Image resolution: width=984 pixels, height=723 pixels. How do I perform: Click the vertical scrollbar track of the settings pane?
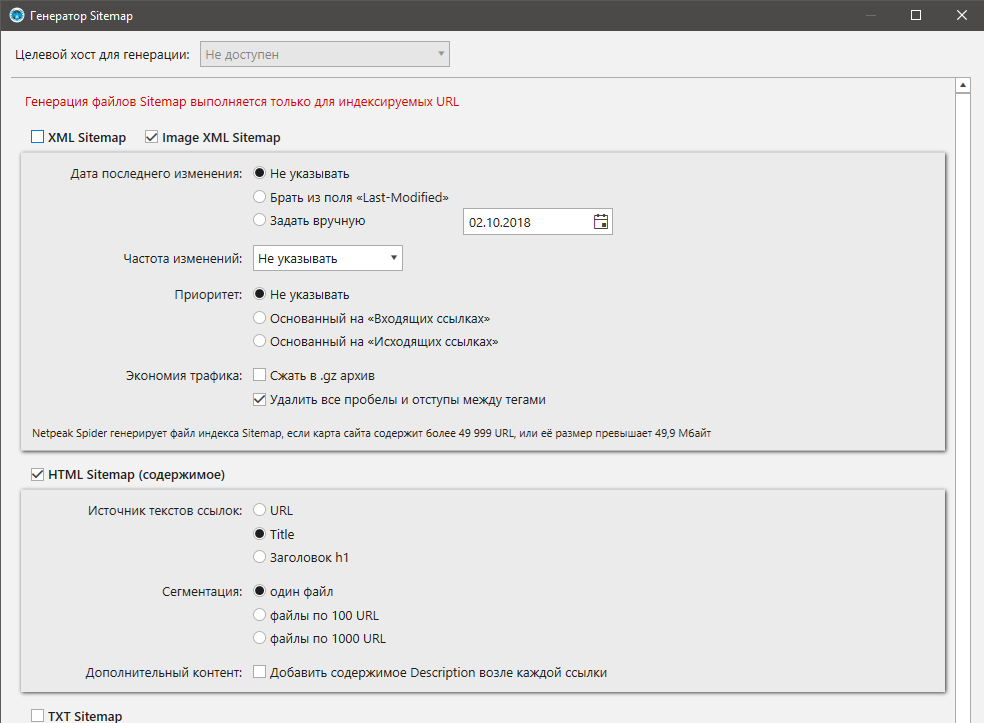963,408
